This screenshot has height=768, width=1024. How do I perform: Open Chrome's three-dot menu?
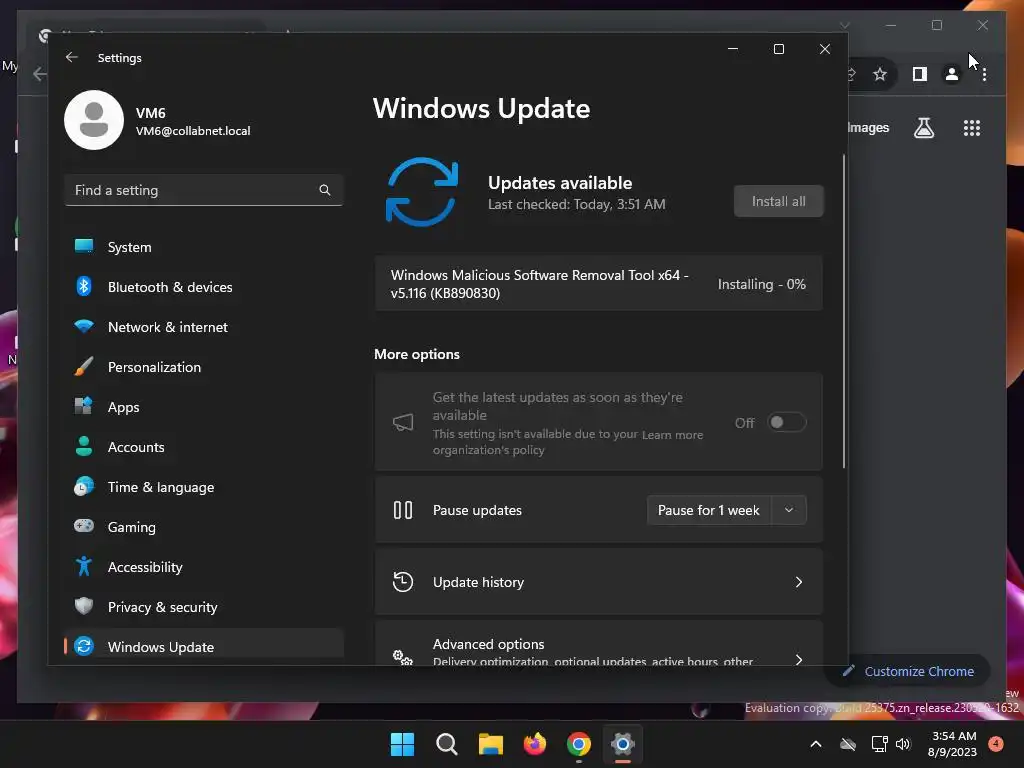(984, 74)
